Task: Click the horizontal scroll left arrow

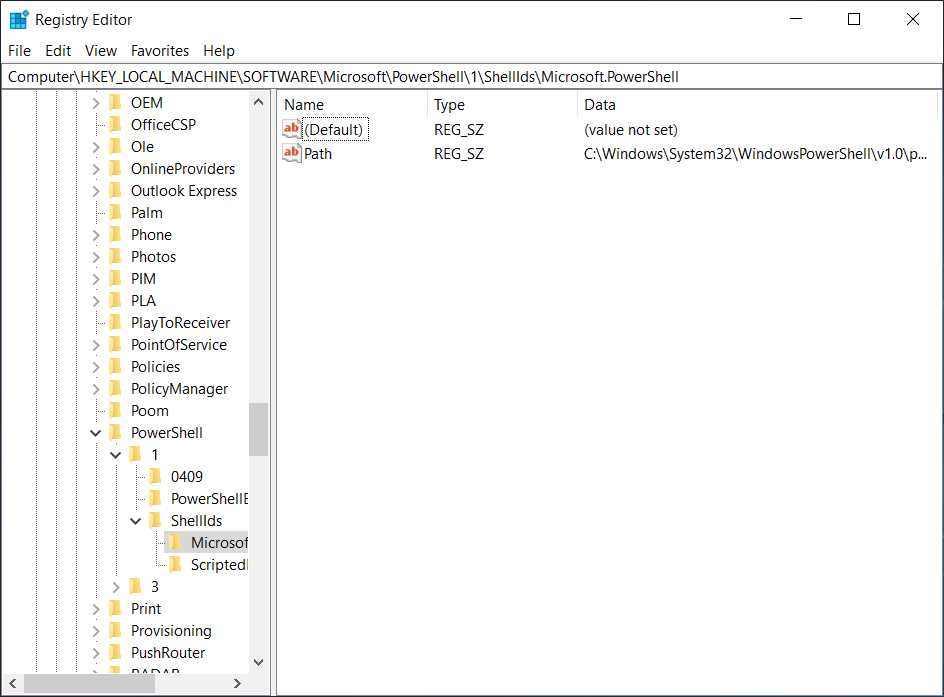Action: 13,683
